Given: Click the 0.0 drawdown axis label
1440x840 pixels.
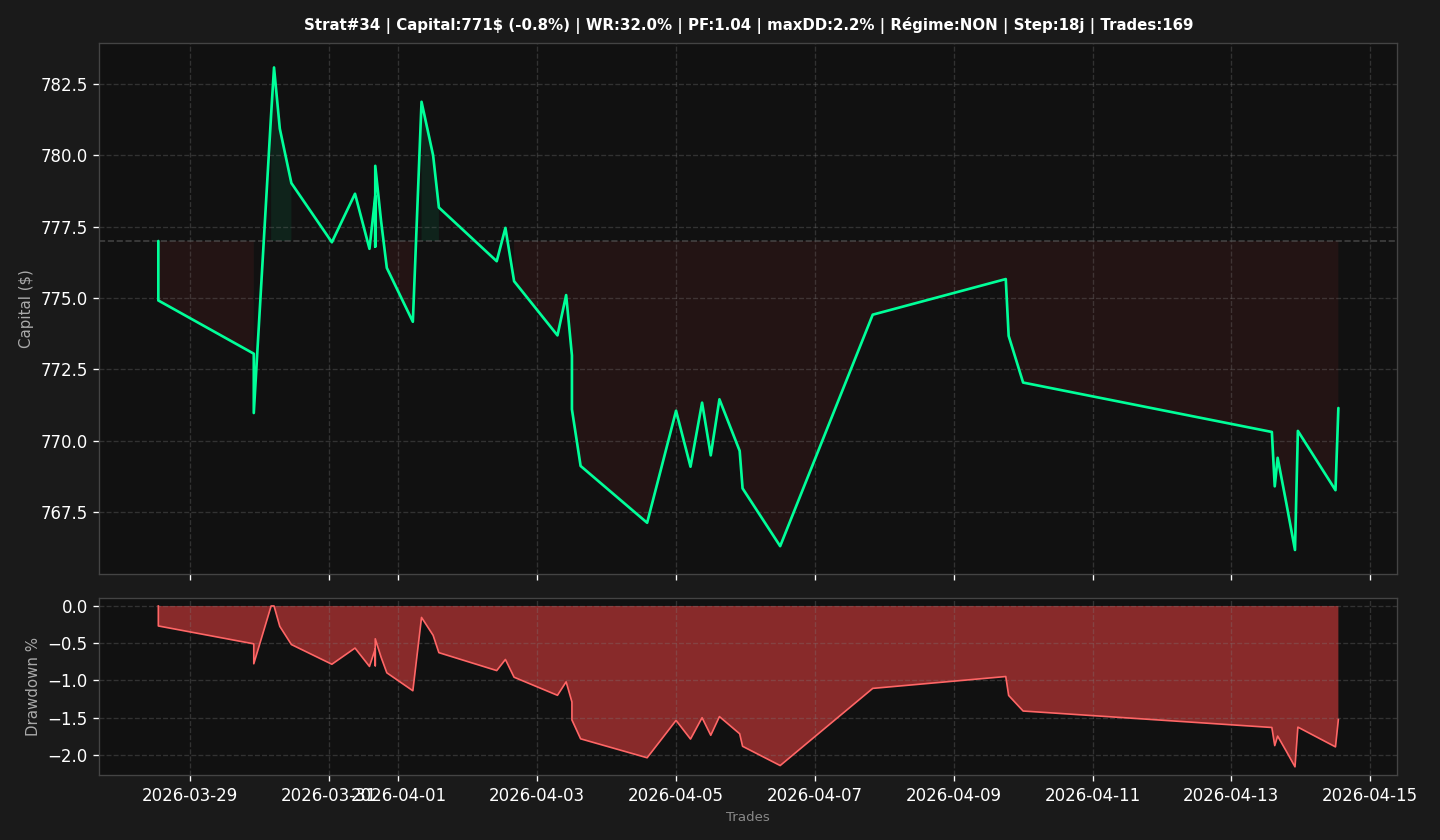Looking at the screenshot, I should (x=75, y=607).
